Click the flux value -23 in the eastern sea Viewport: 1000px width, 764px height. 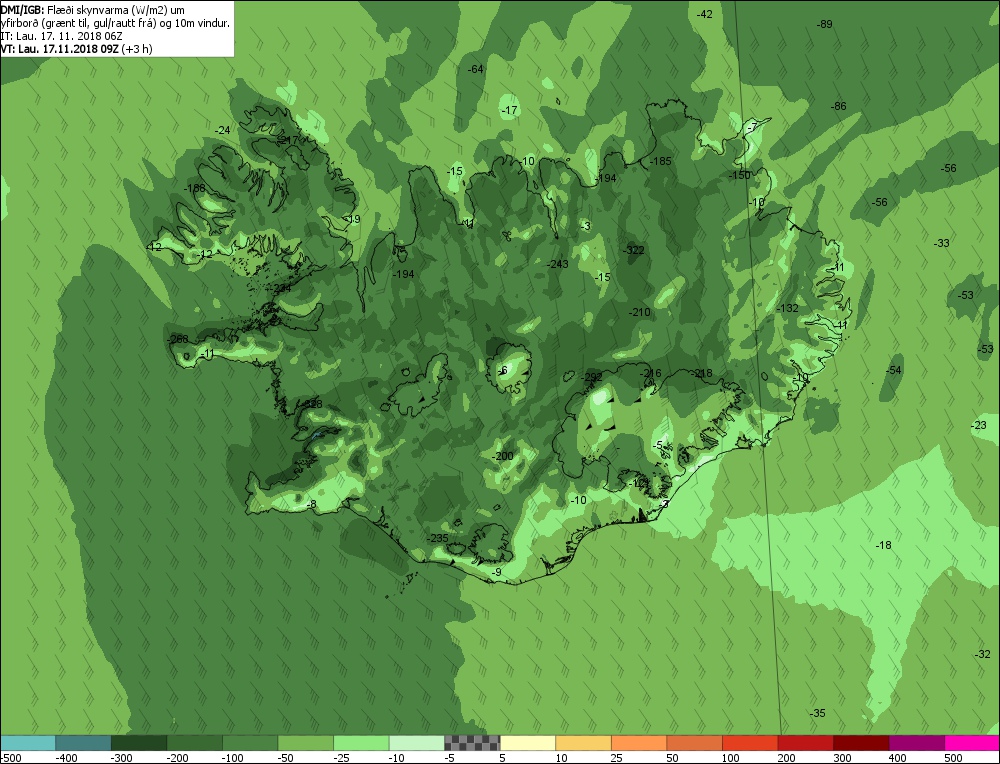[978, 425]
